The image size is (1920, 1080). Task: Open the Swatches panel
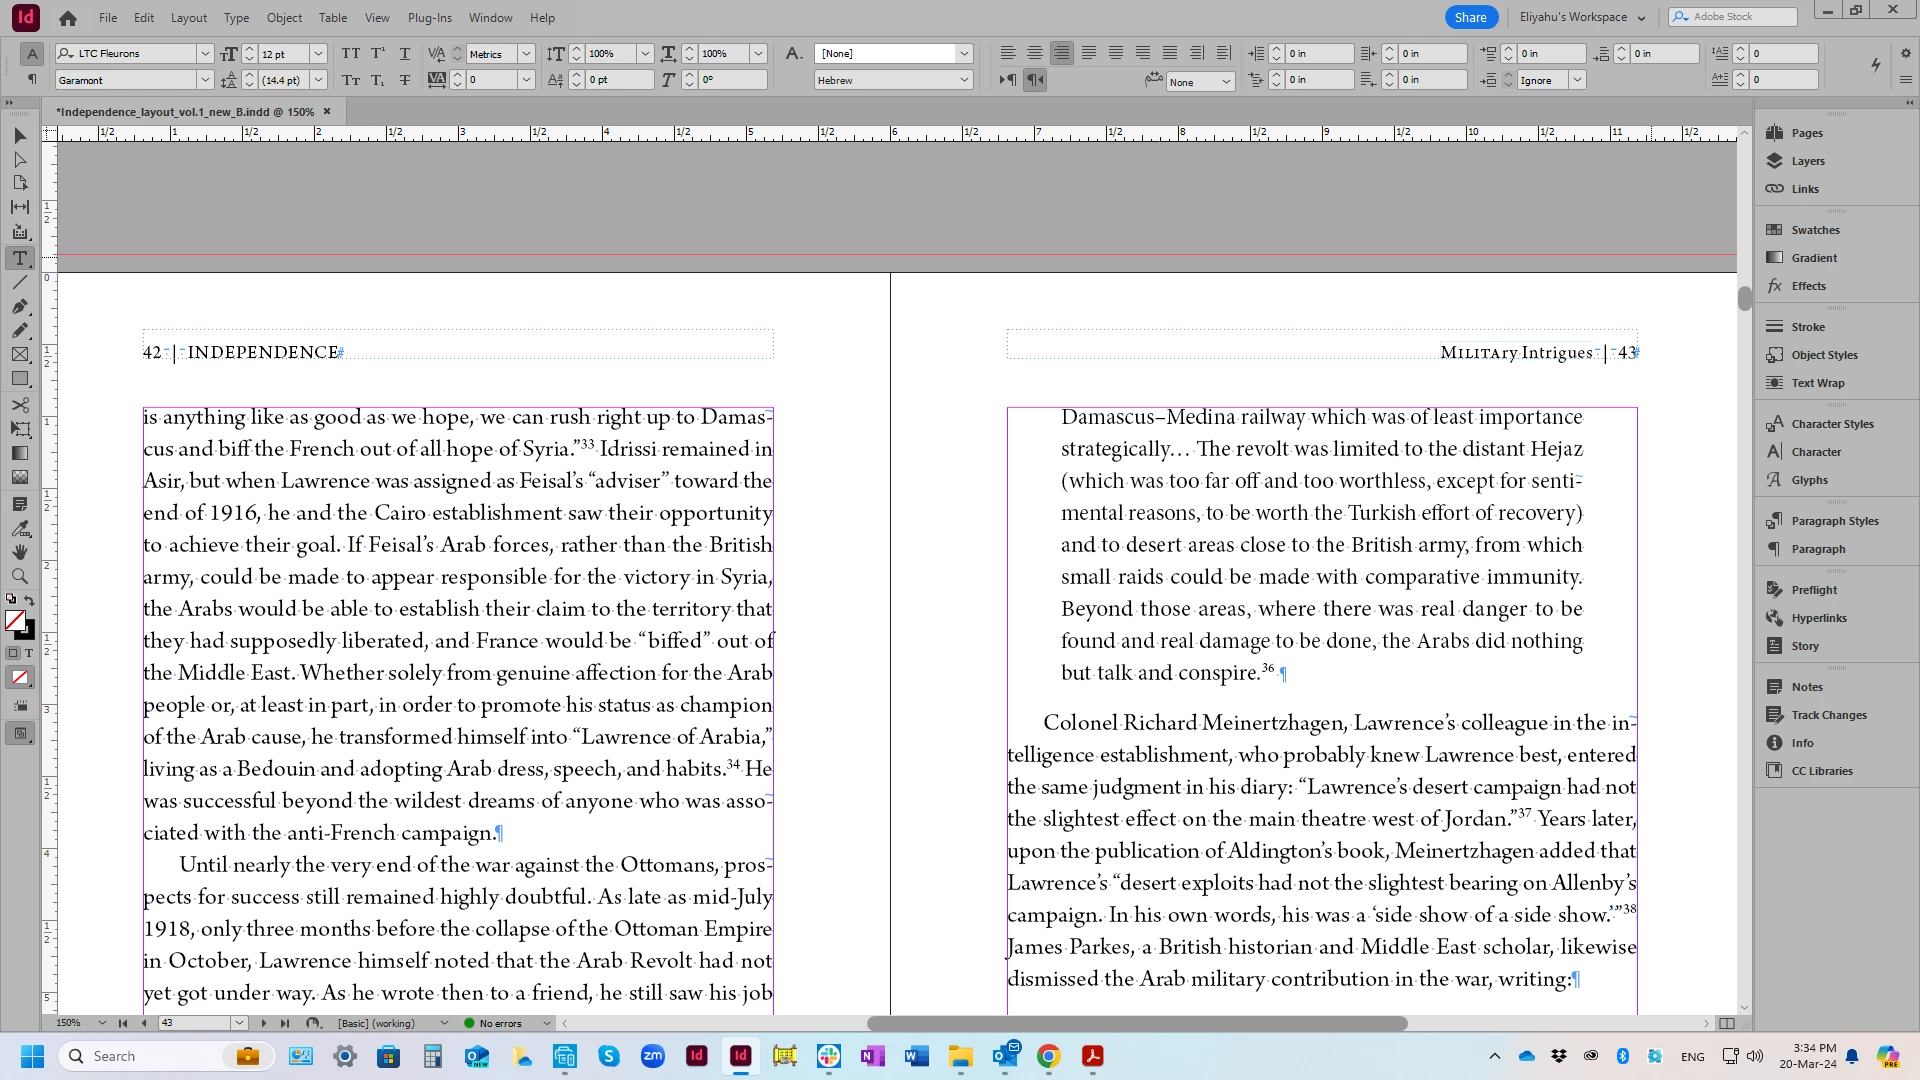[x=1815, y=230]
